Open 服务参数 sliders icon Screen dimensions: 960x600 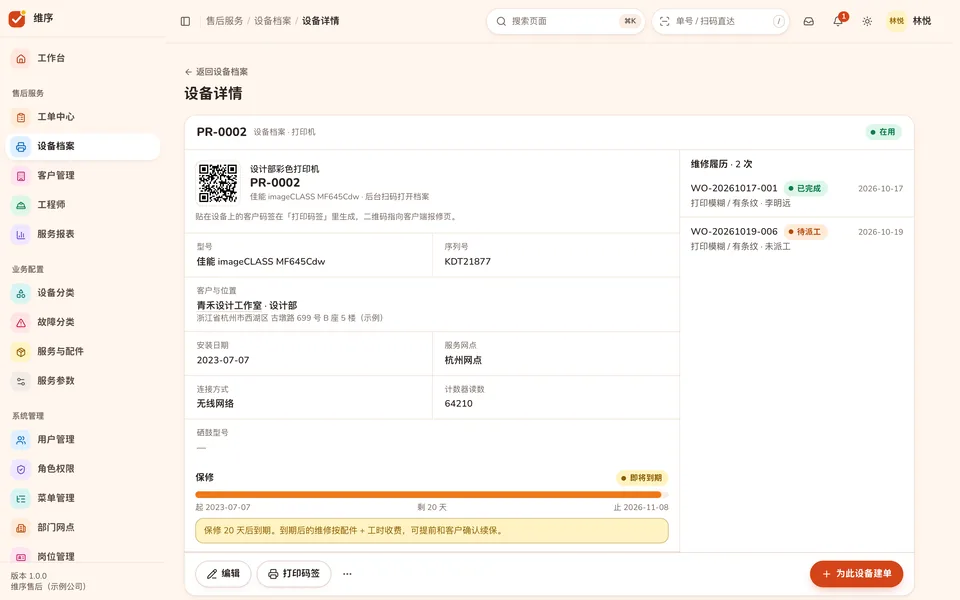tap(21, 381)
